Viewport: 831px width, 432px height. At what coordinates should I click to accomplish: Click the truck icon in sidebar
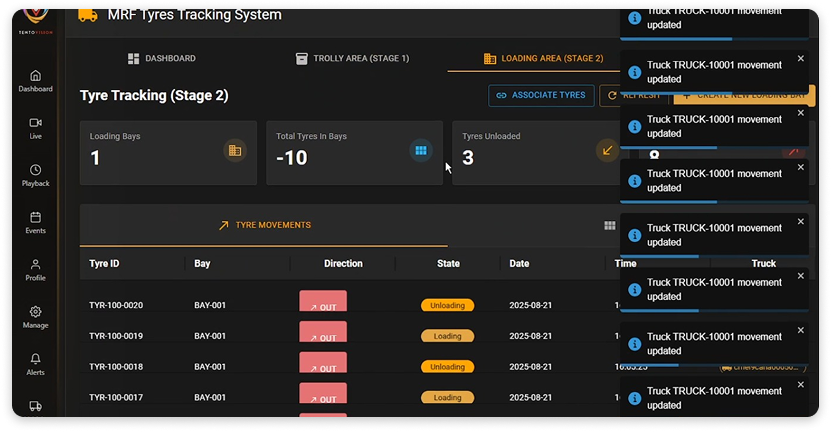[35, 406]
